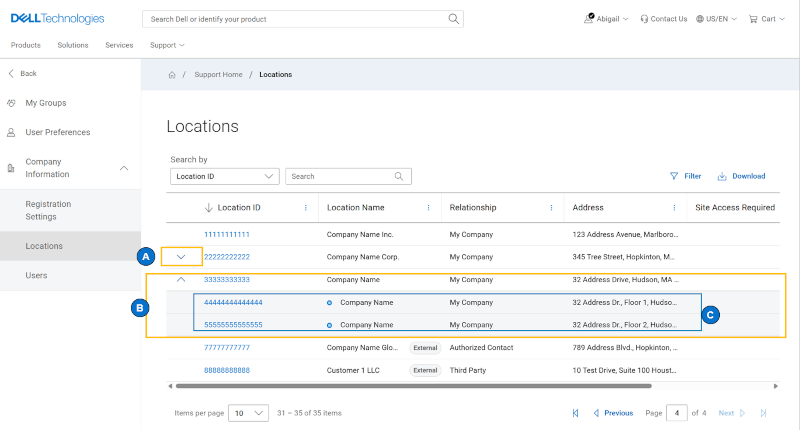
Task: Click the table horizontal scrollbar thumb
Action: click(x=413, y=386)
